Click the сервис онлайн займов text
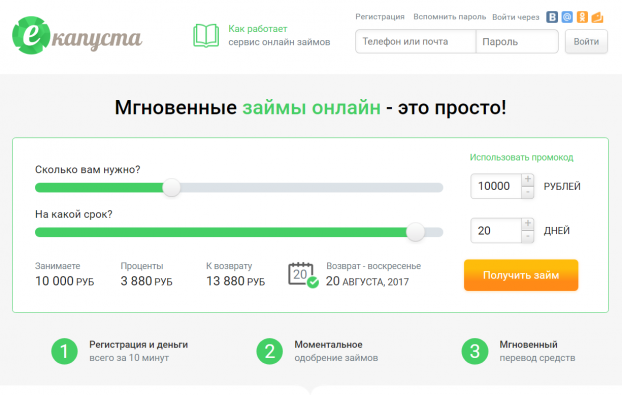The height and width of the screenshot is (395, 622). click(279, 42)
